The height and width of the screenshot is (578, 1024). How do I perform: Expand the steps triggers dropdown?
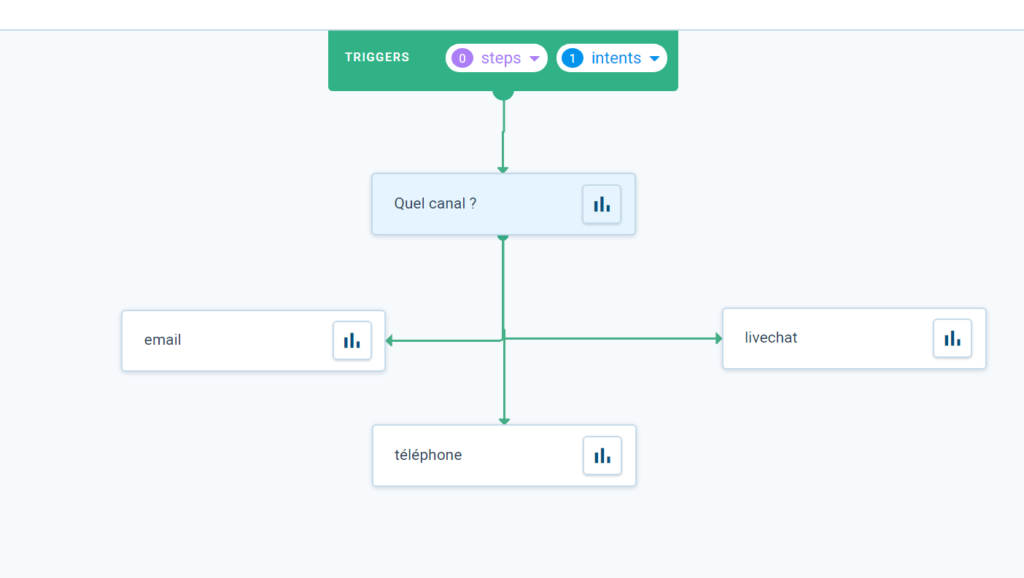pos(496,58)
